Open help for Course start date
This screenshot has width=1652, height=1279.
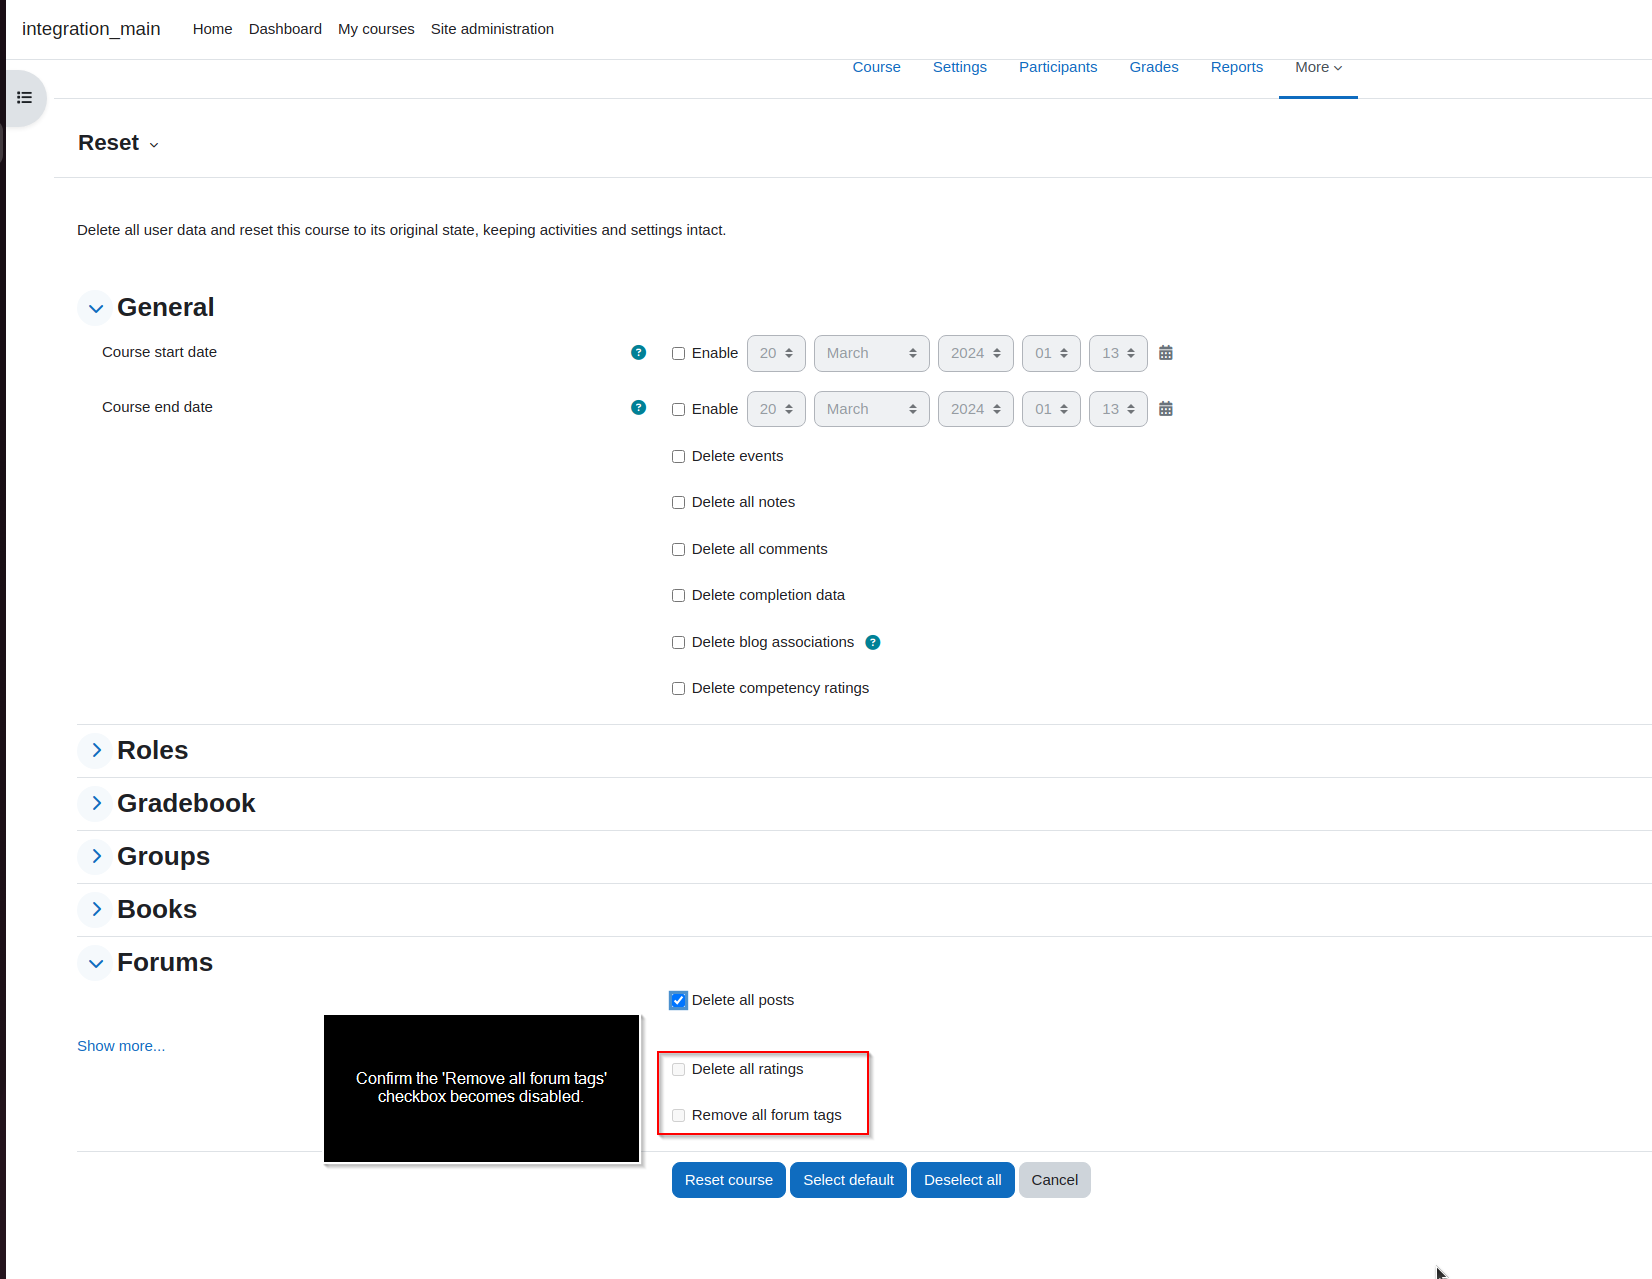click(639, 352)
